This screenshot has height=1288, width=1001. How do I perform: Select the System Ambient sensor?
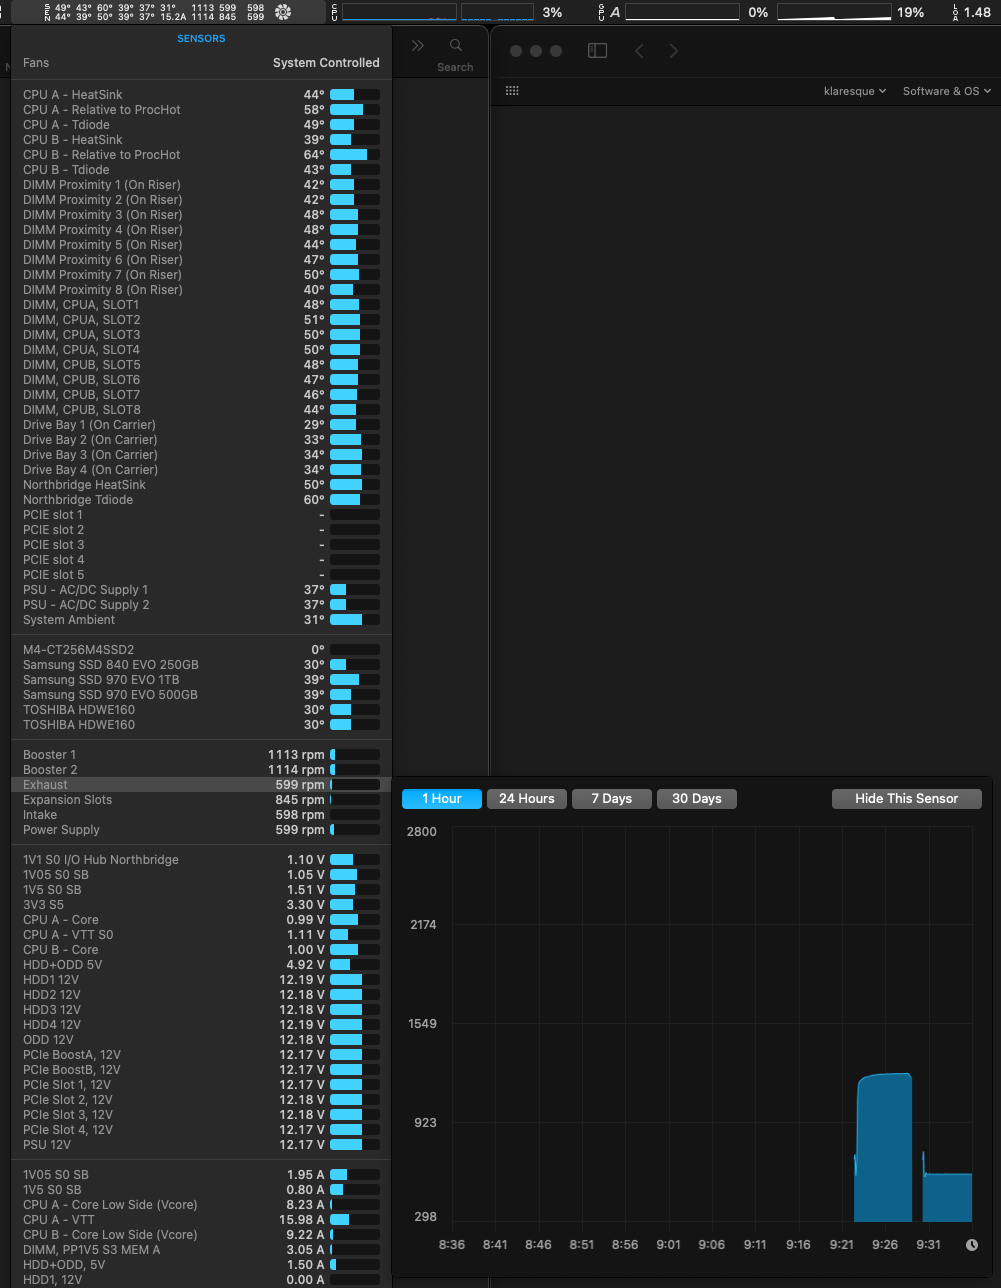coord(201,620)
